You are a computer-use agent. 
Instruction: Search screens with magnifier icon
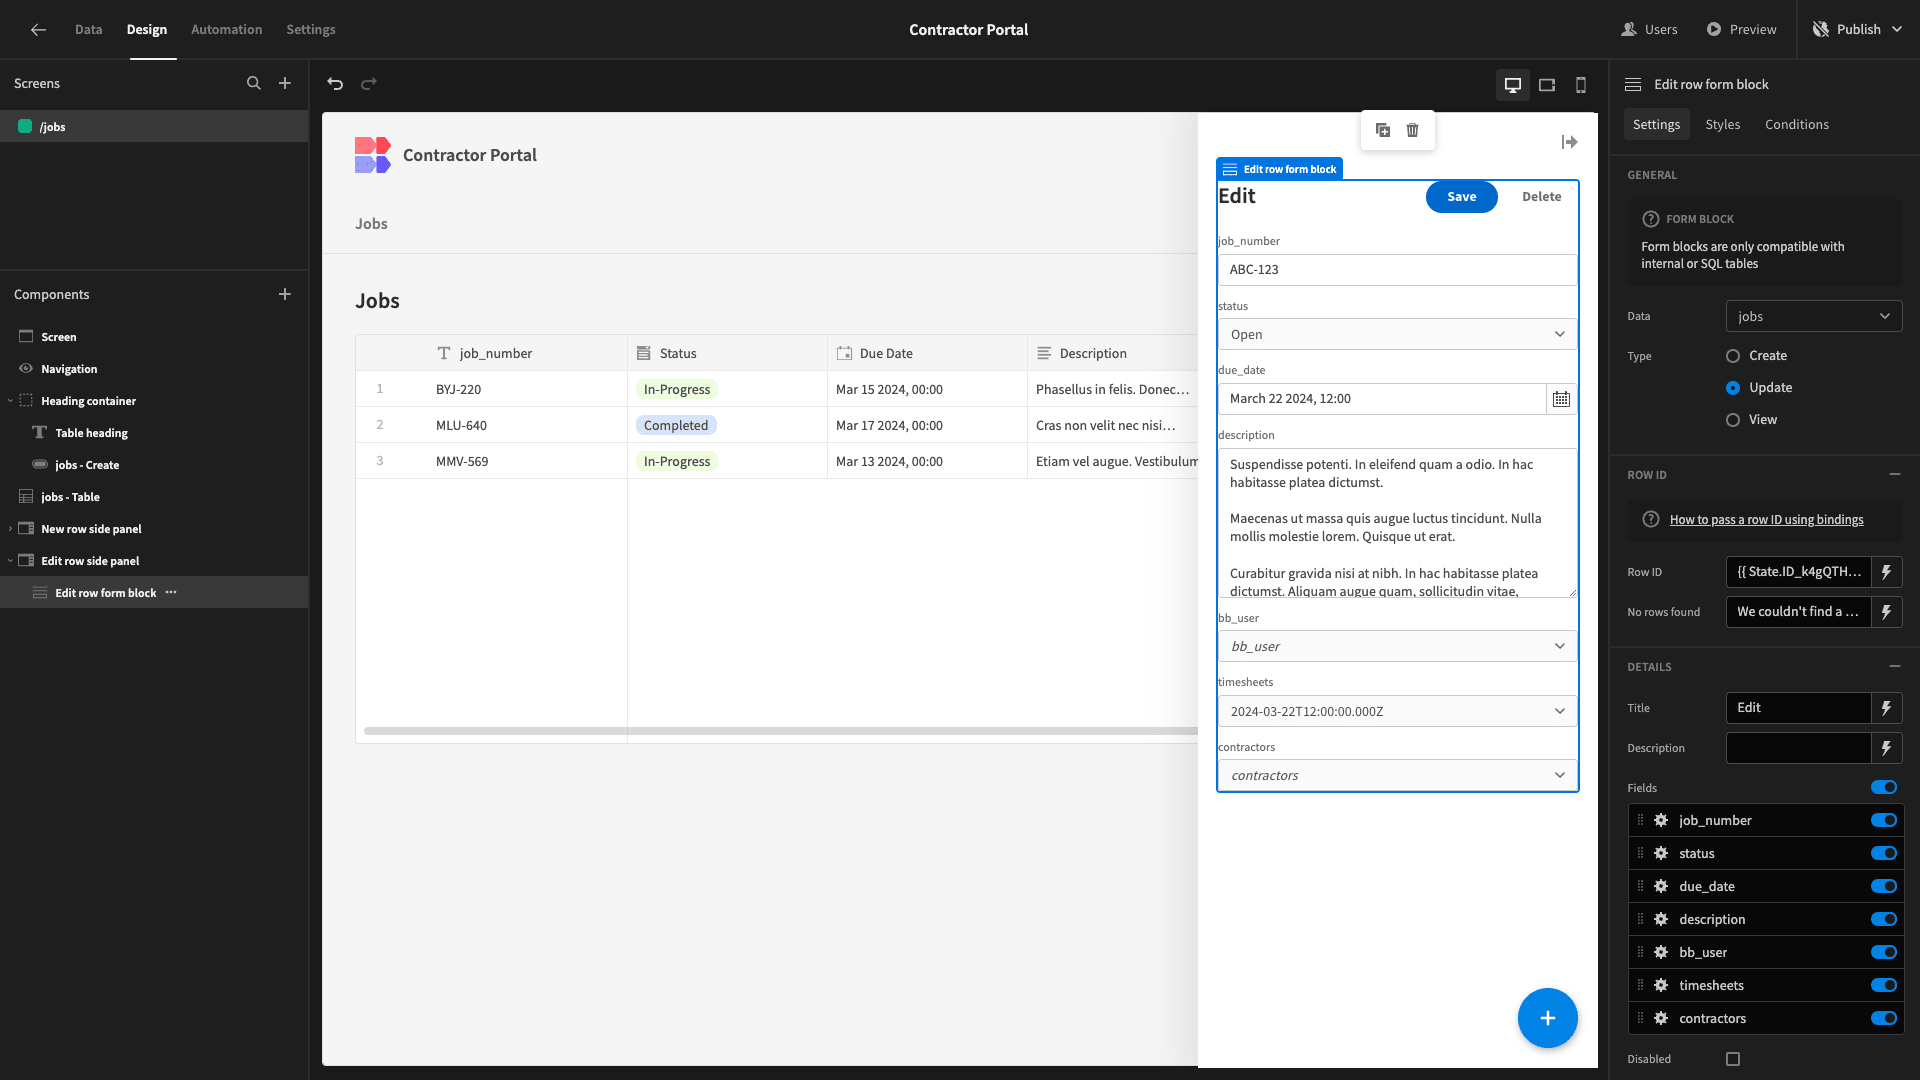coord(254,84)
